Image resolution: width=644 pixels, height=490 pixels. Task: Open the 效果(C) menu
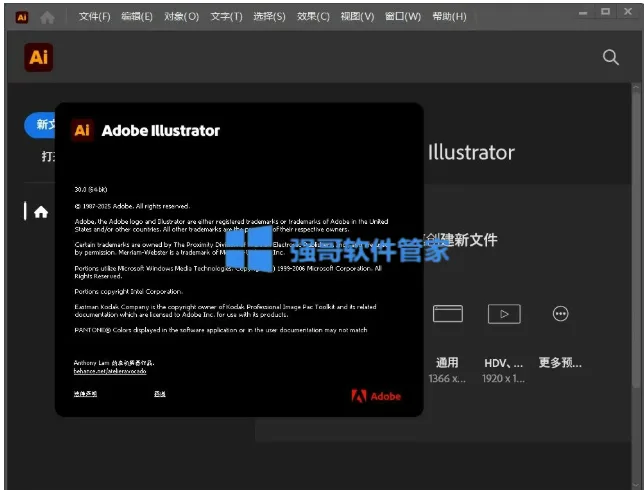coord(313,16)
